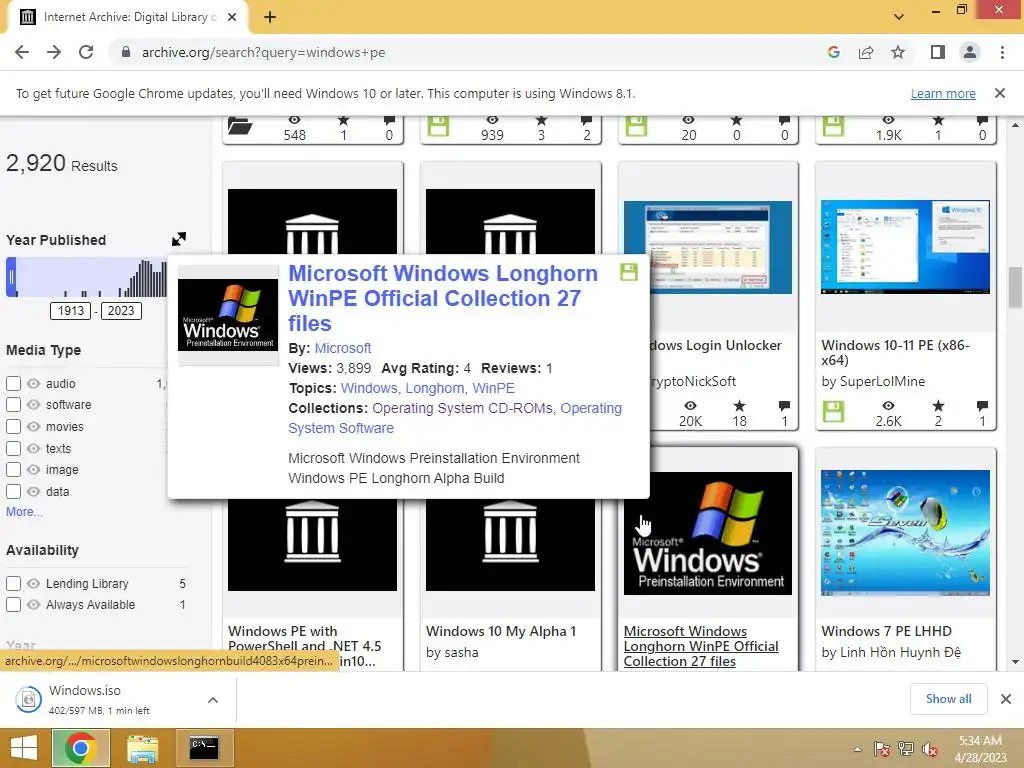The height and width of the screenshot is (768, 1024).
Task: Check the Lending Library availability box
Action: (x=13, y=583)
